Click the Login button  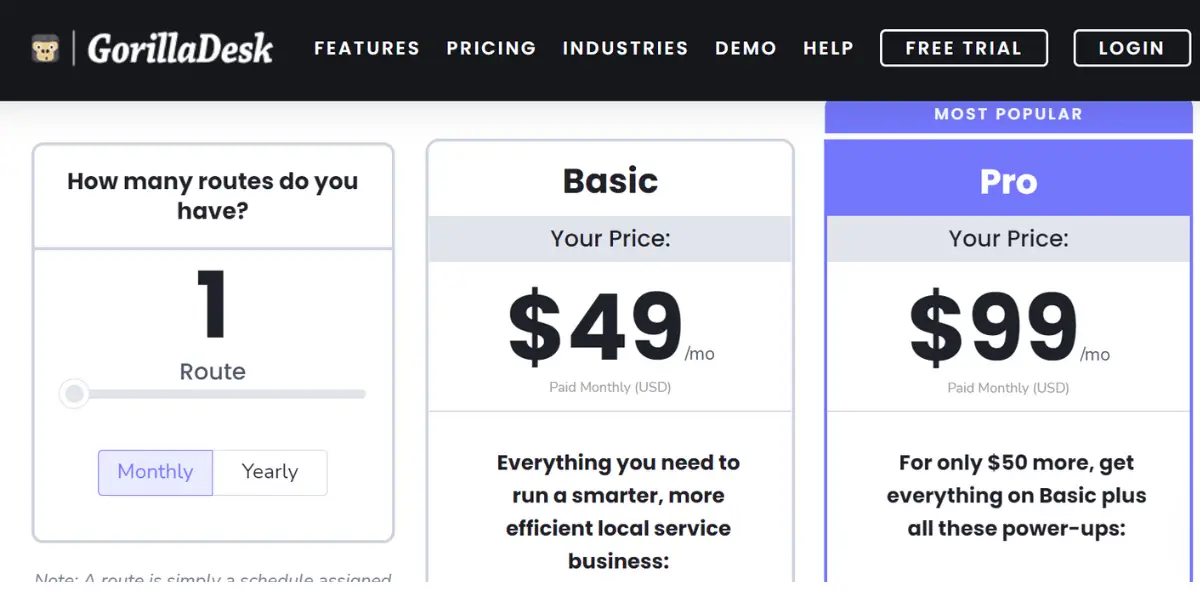1131,48
